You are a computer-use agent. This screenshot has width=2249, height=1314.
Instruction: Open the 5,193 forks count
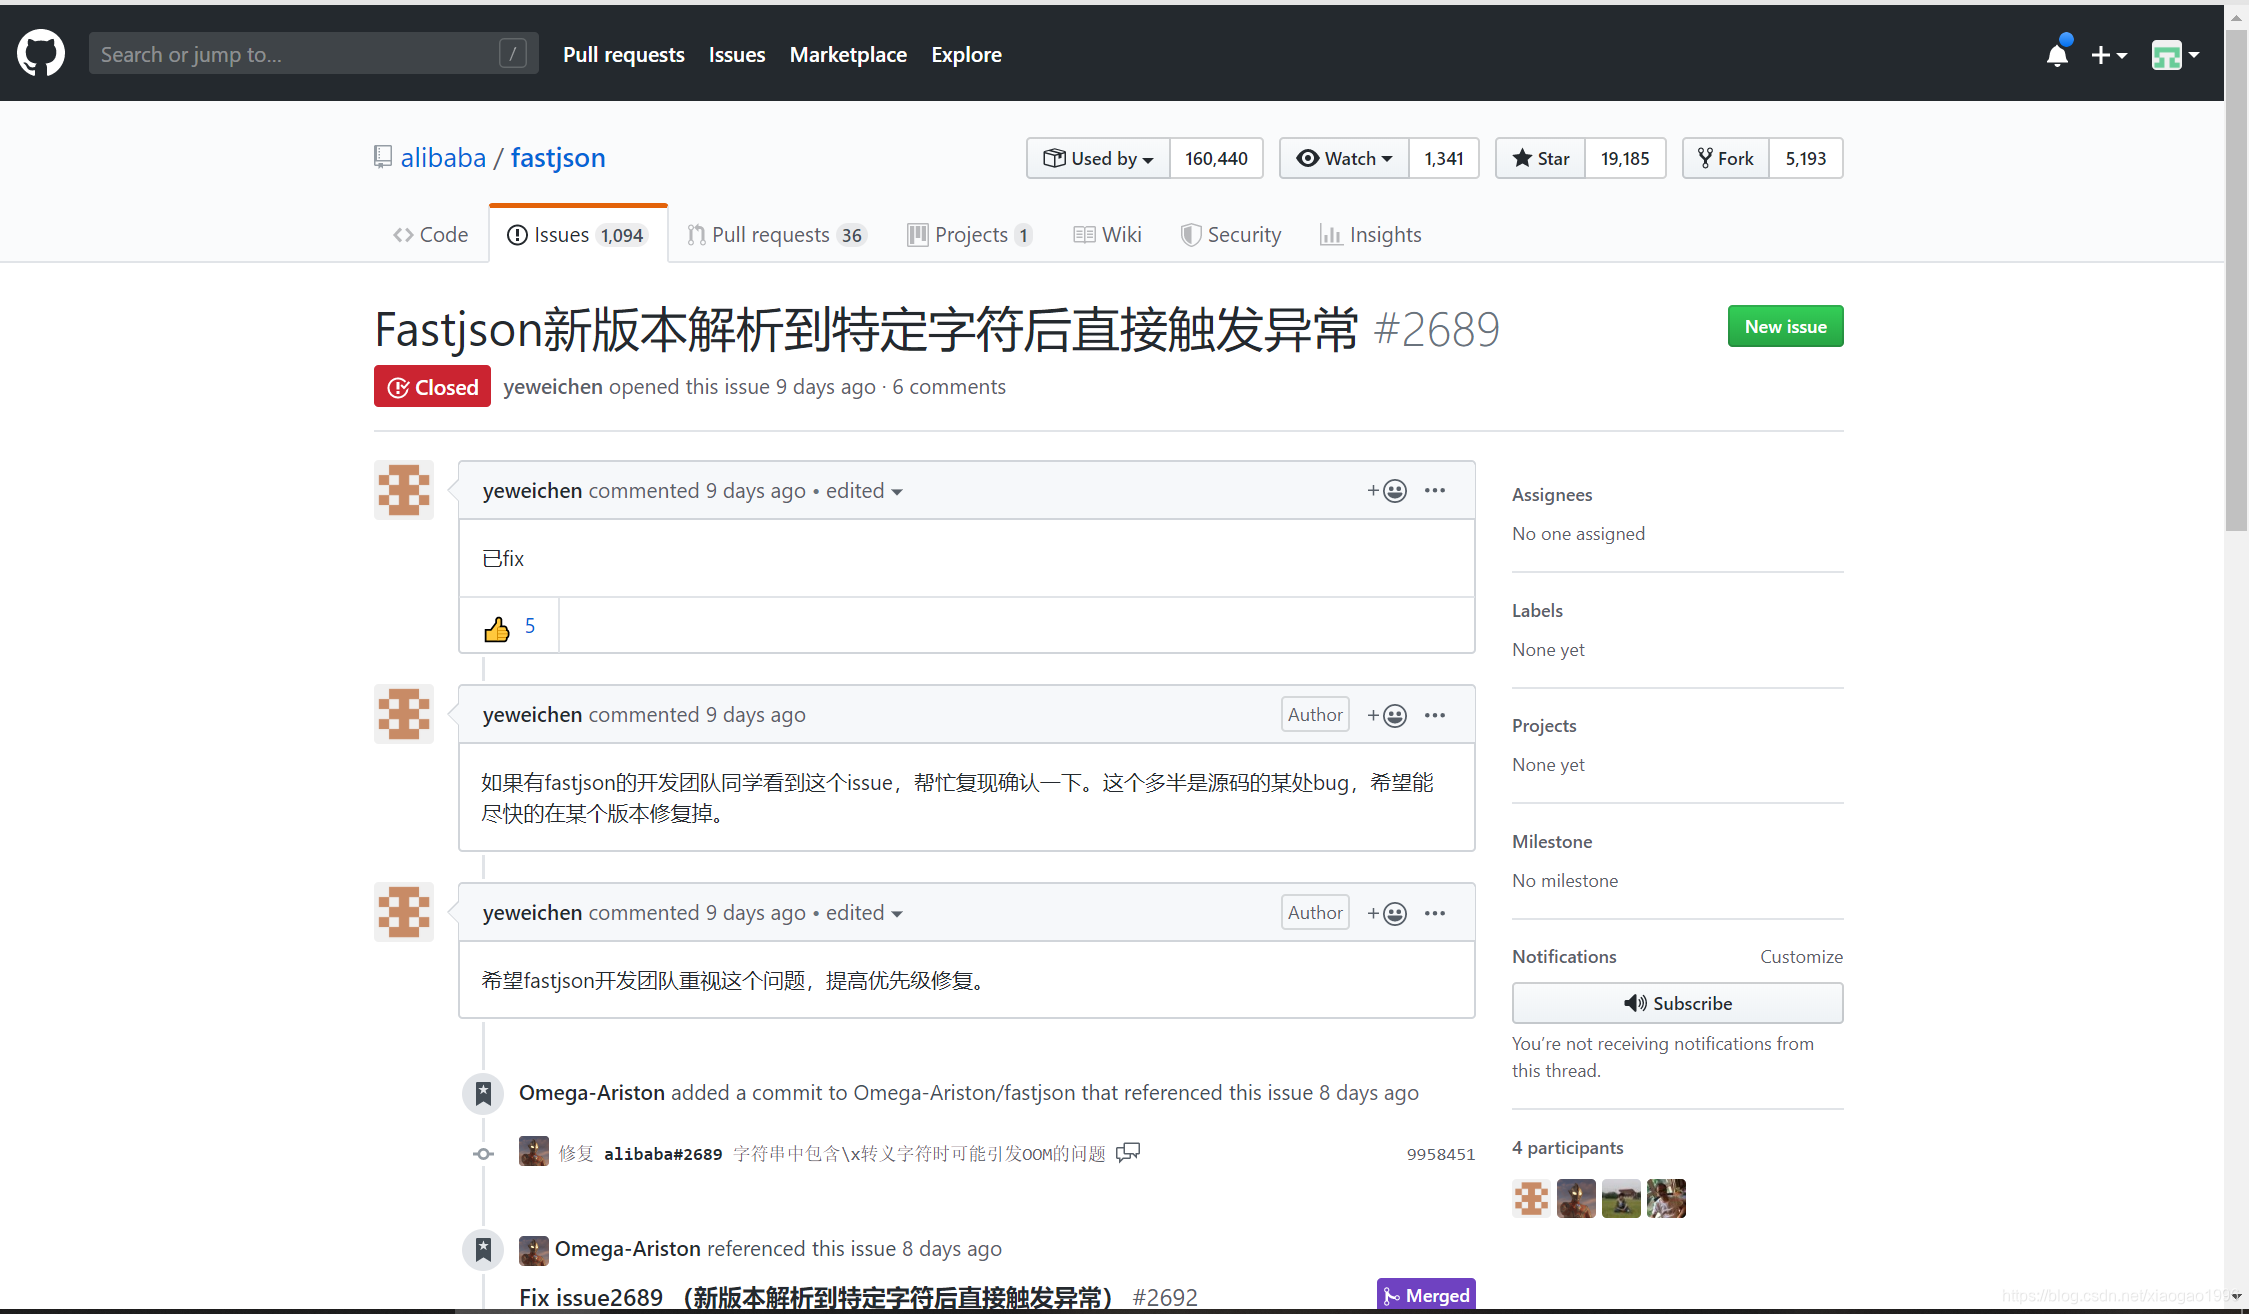pos(1806,158)
